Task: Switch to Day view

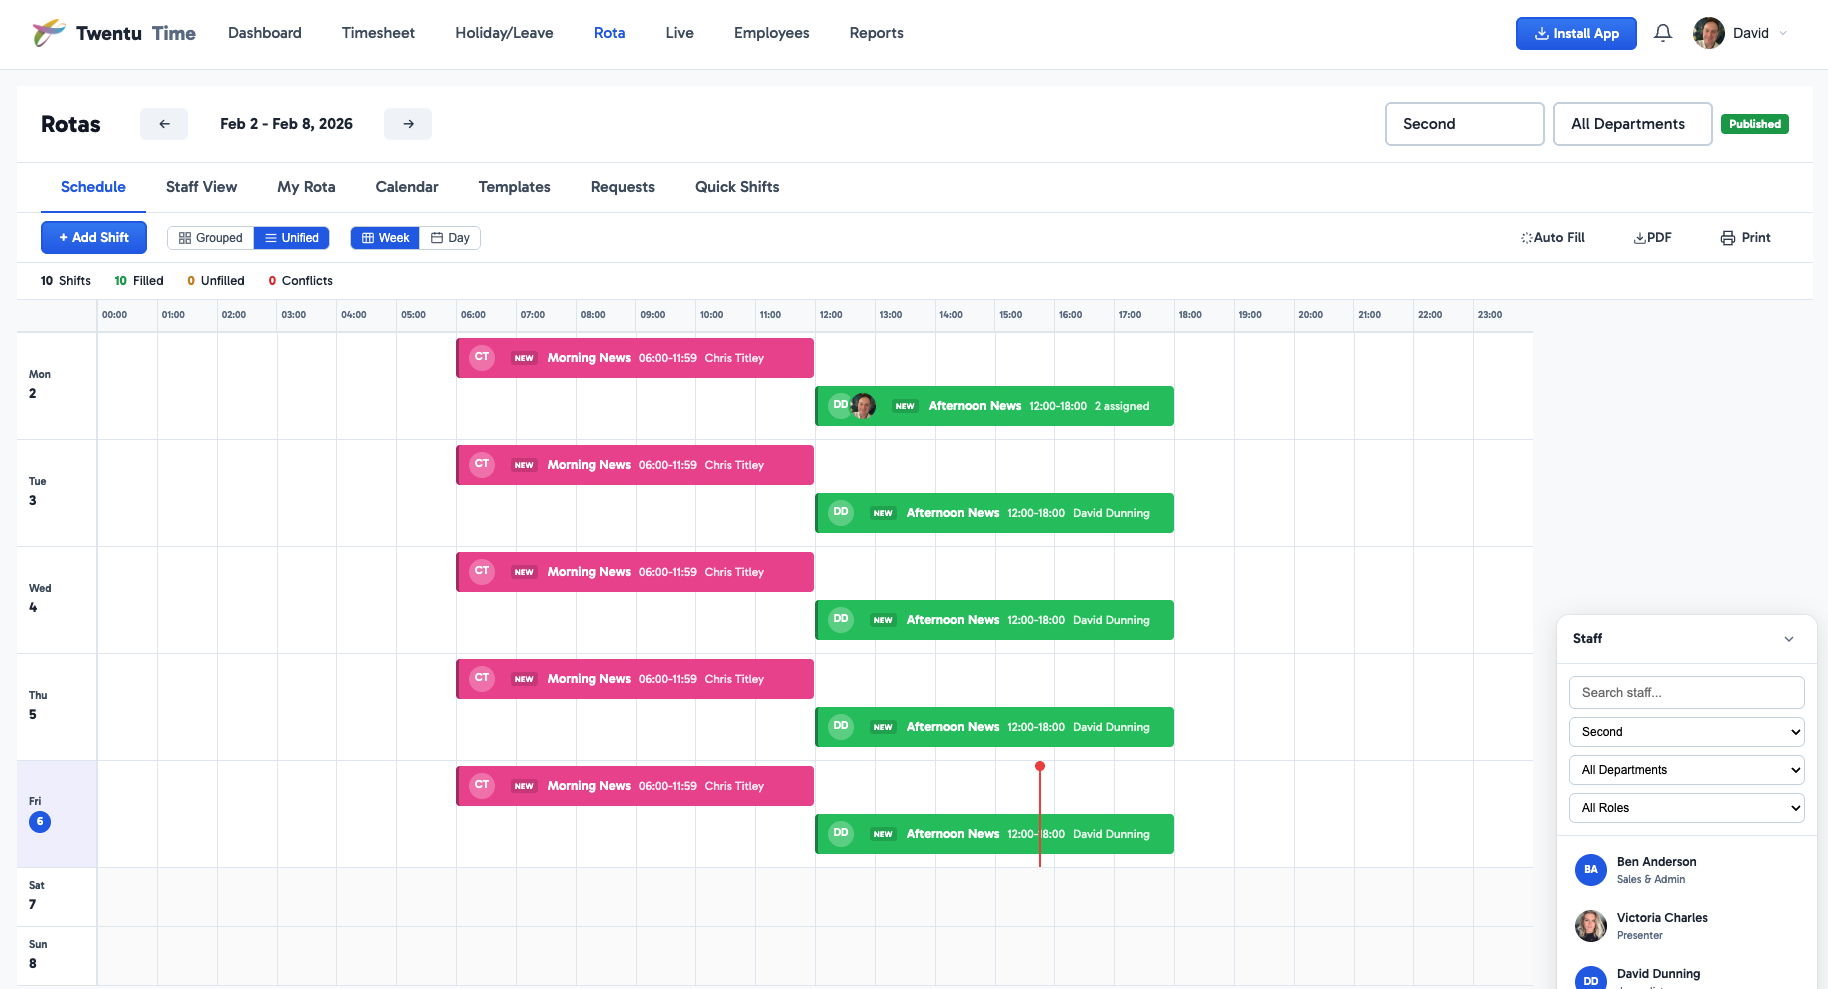Action: [450, 238]
